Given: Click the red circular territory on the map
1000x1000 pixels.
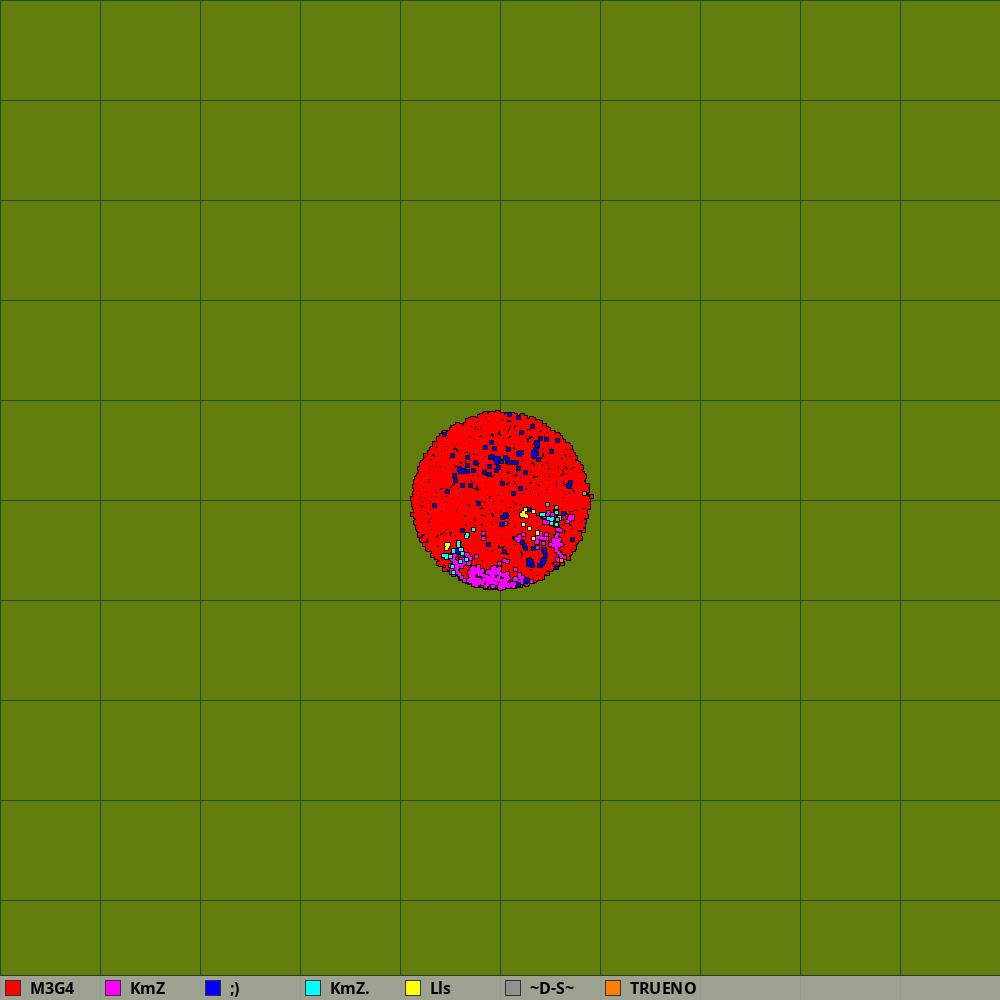Looking at the screenshot, I should [x=501, y=501].
